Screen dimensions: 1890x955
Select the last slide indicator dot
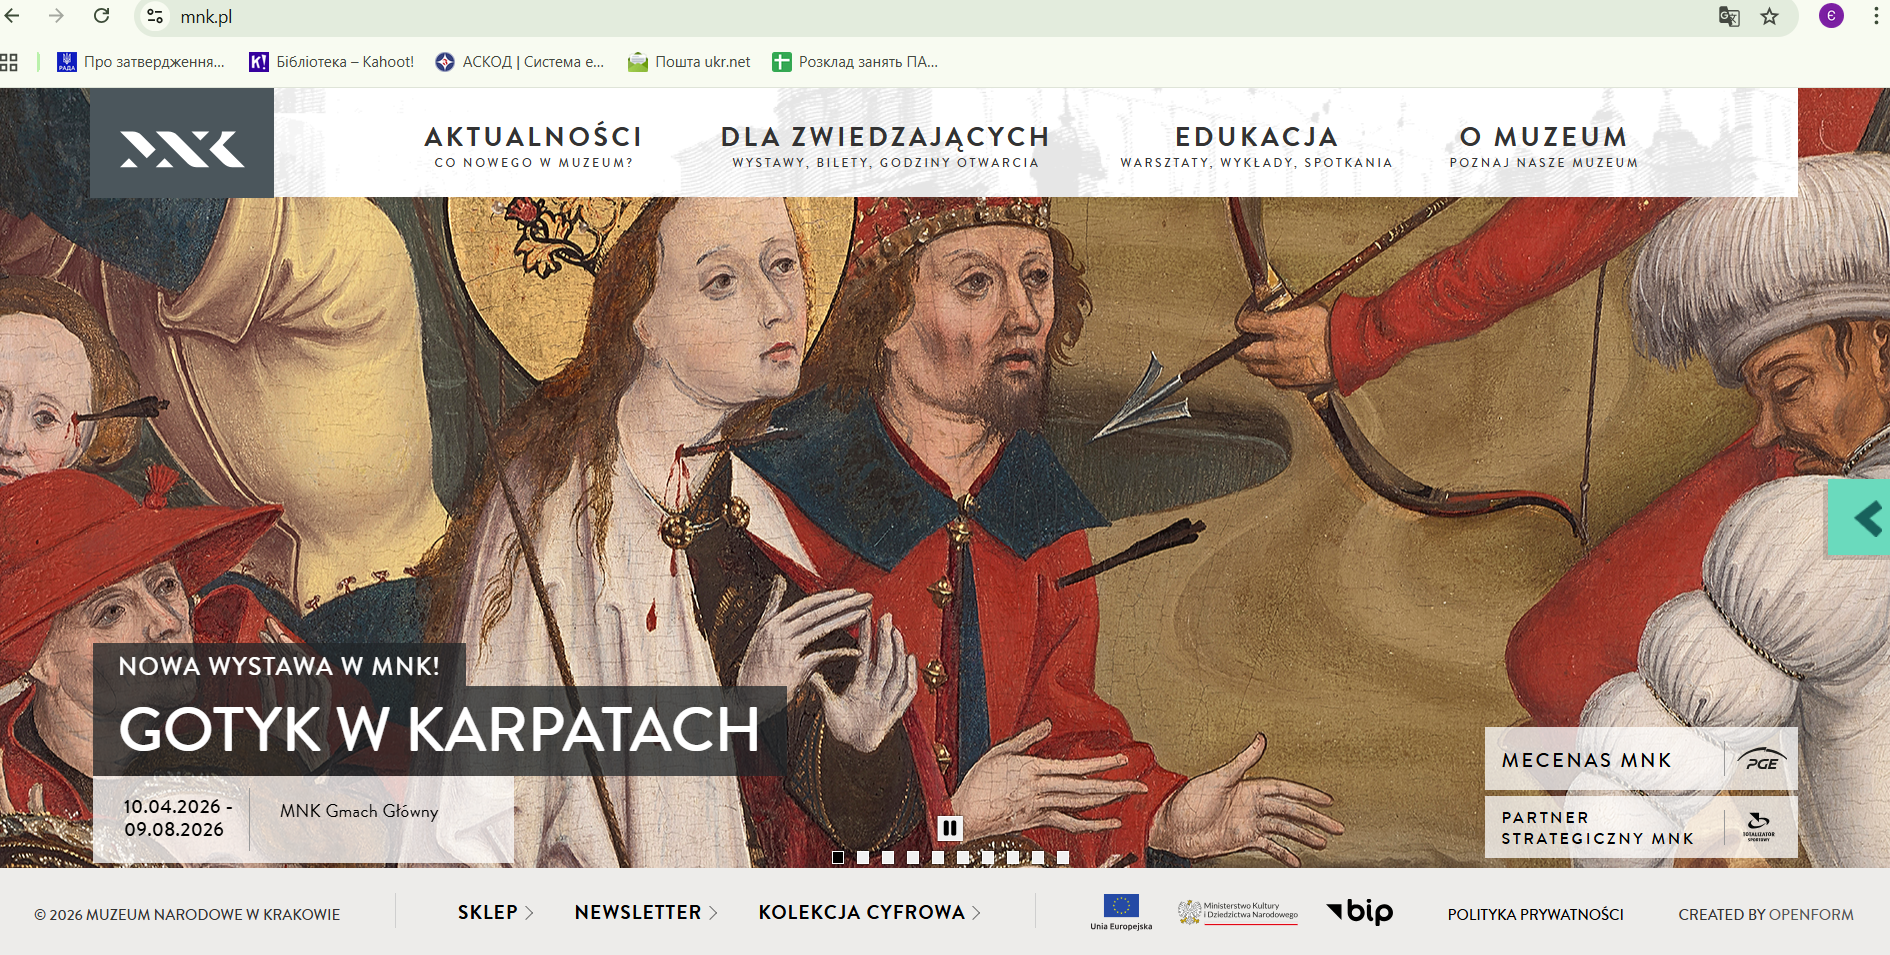(x=1063, y=857)
